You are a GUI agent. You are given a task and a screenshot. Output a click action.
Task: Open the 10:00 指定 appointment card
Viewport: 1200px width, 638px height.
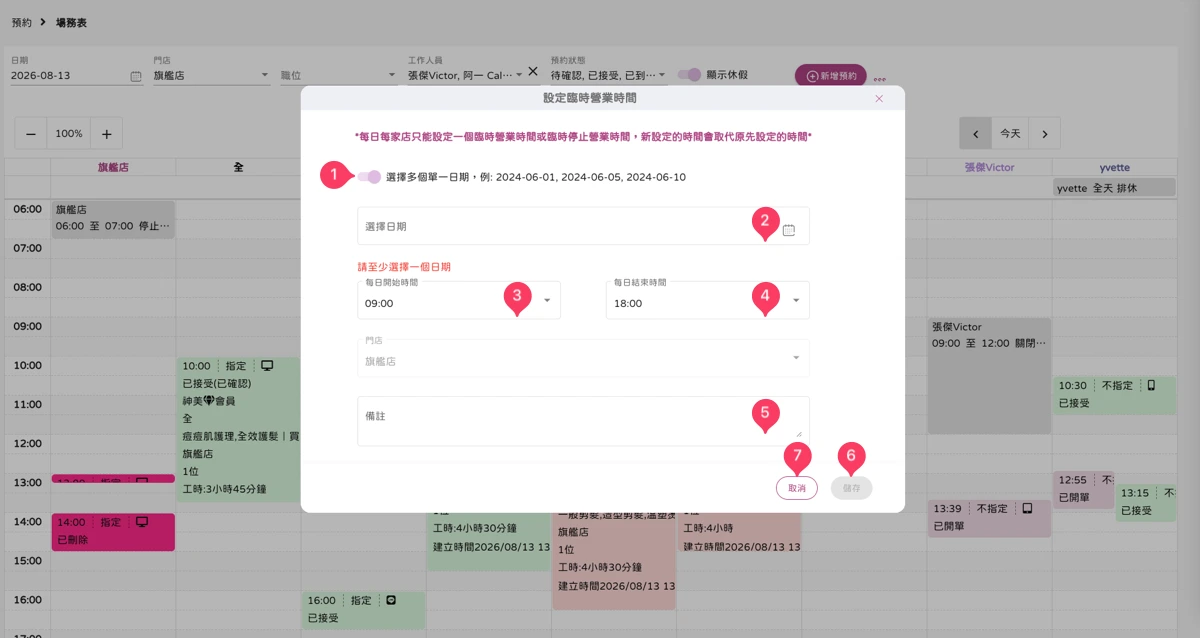click(238, 430)
